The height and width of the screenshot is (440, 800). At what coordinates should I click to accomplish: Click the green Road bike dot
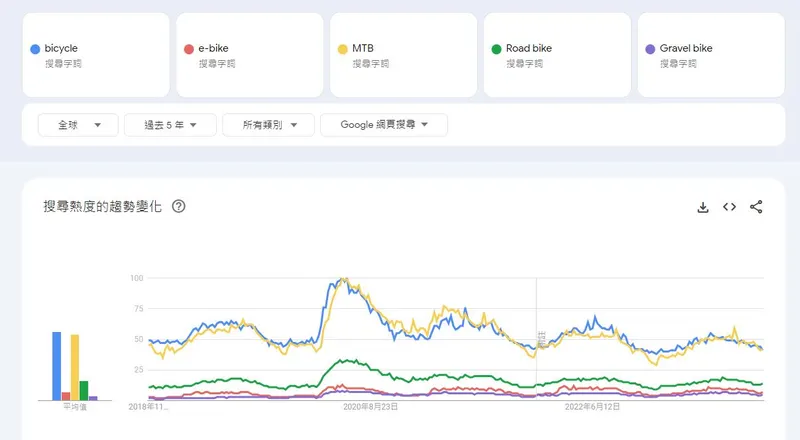pos(497,48)
